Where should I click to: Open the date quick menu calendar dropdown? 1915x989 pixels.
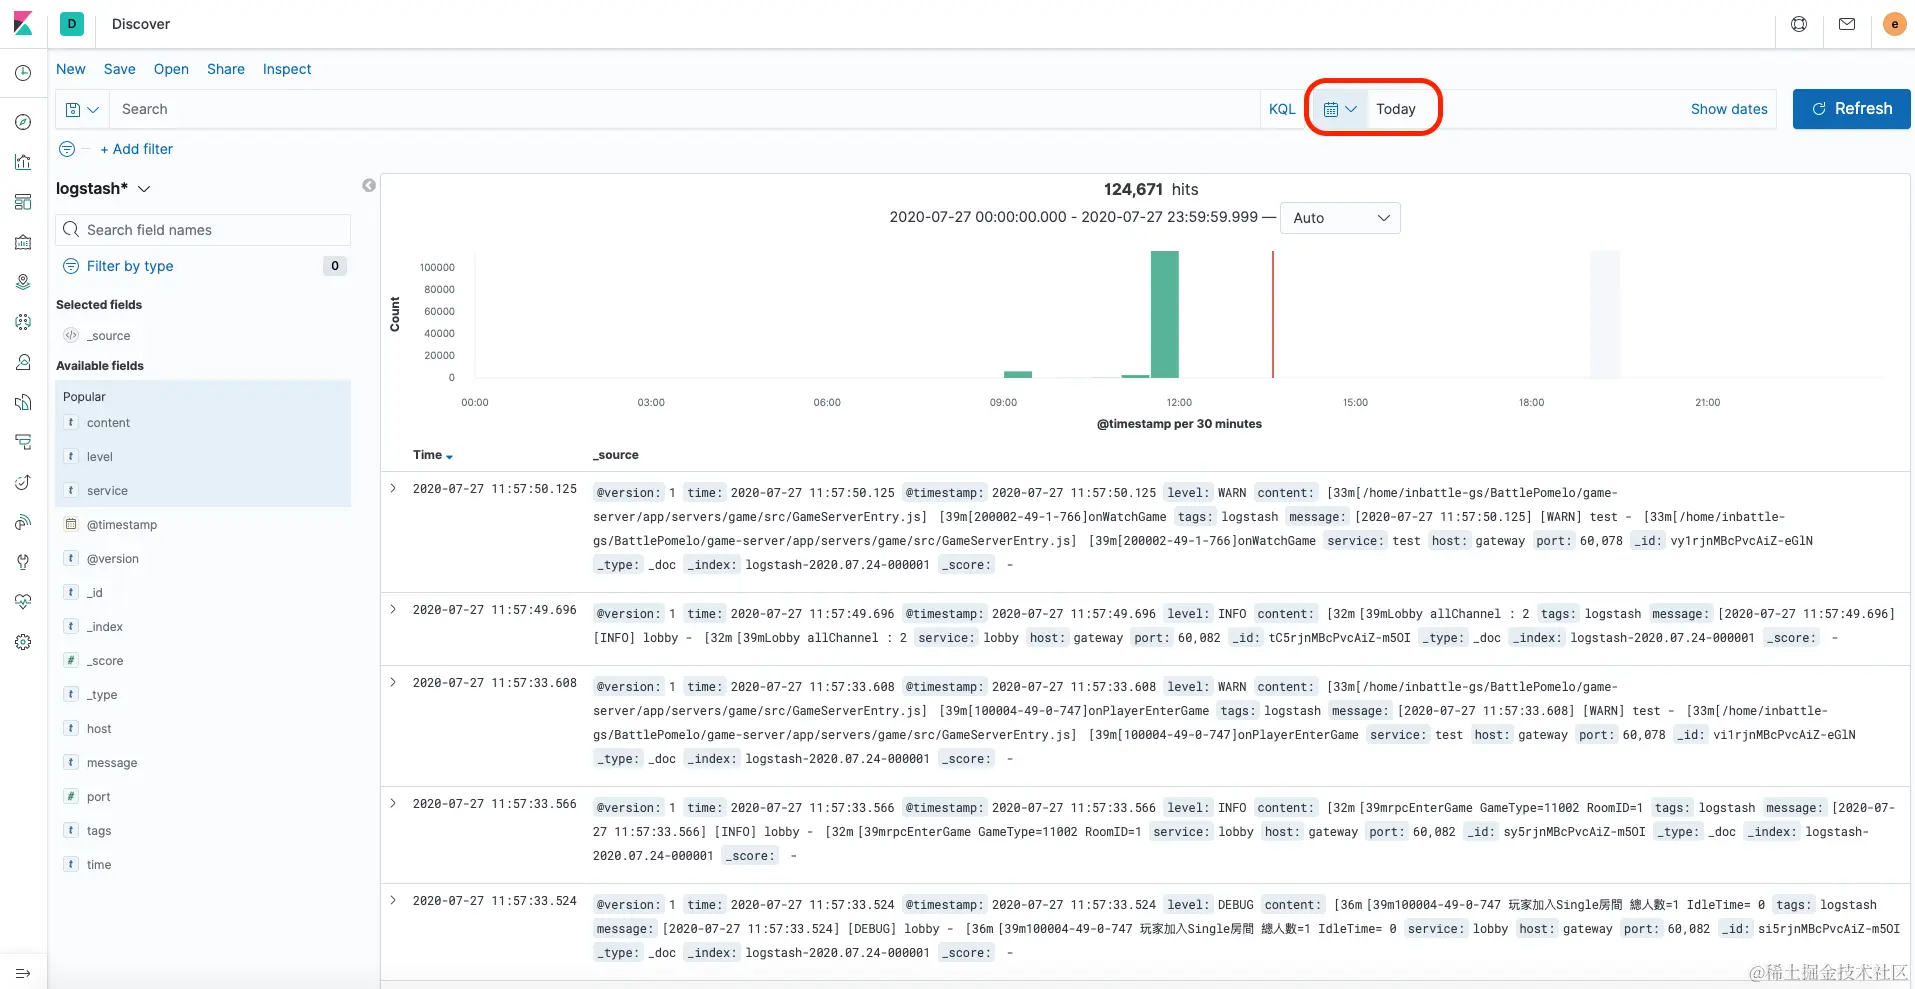(1340, 109)
